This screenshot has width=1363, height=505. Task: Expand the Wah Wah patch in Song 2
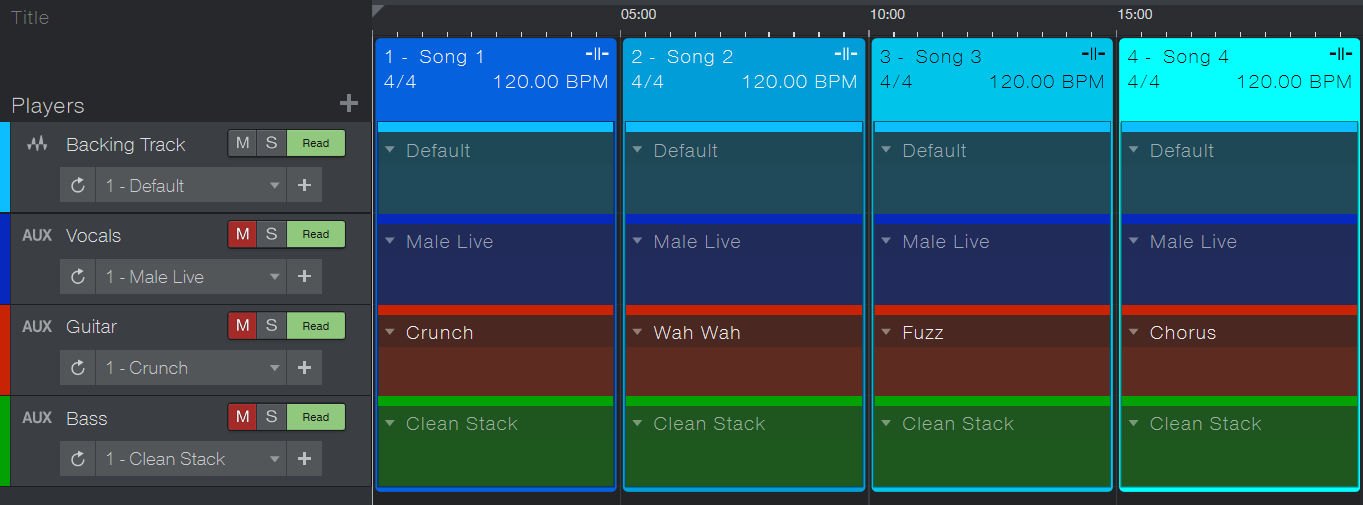tap(637, 332)
